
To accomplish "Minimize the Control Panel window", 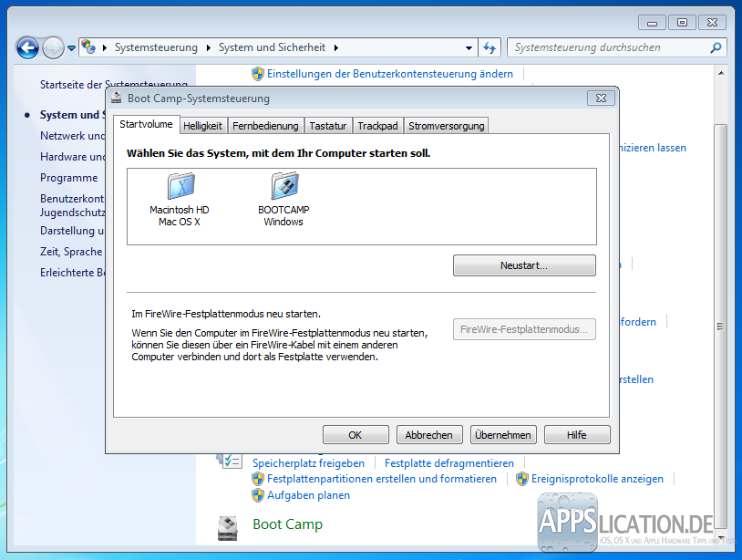I will point(652,22).
